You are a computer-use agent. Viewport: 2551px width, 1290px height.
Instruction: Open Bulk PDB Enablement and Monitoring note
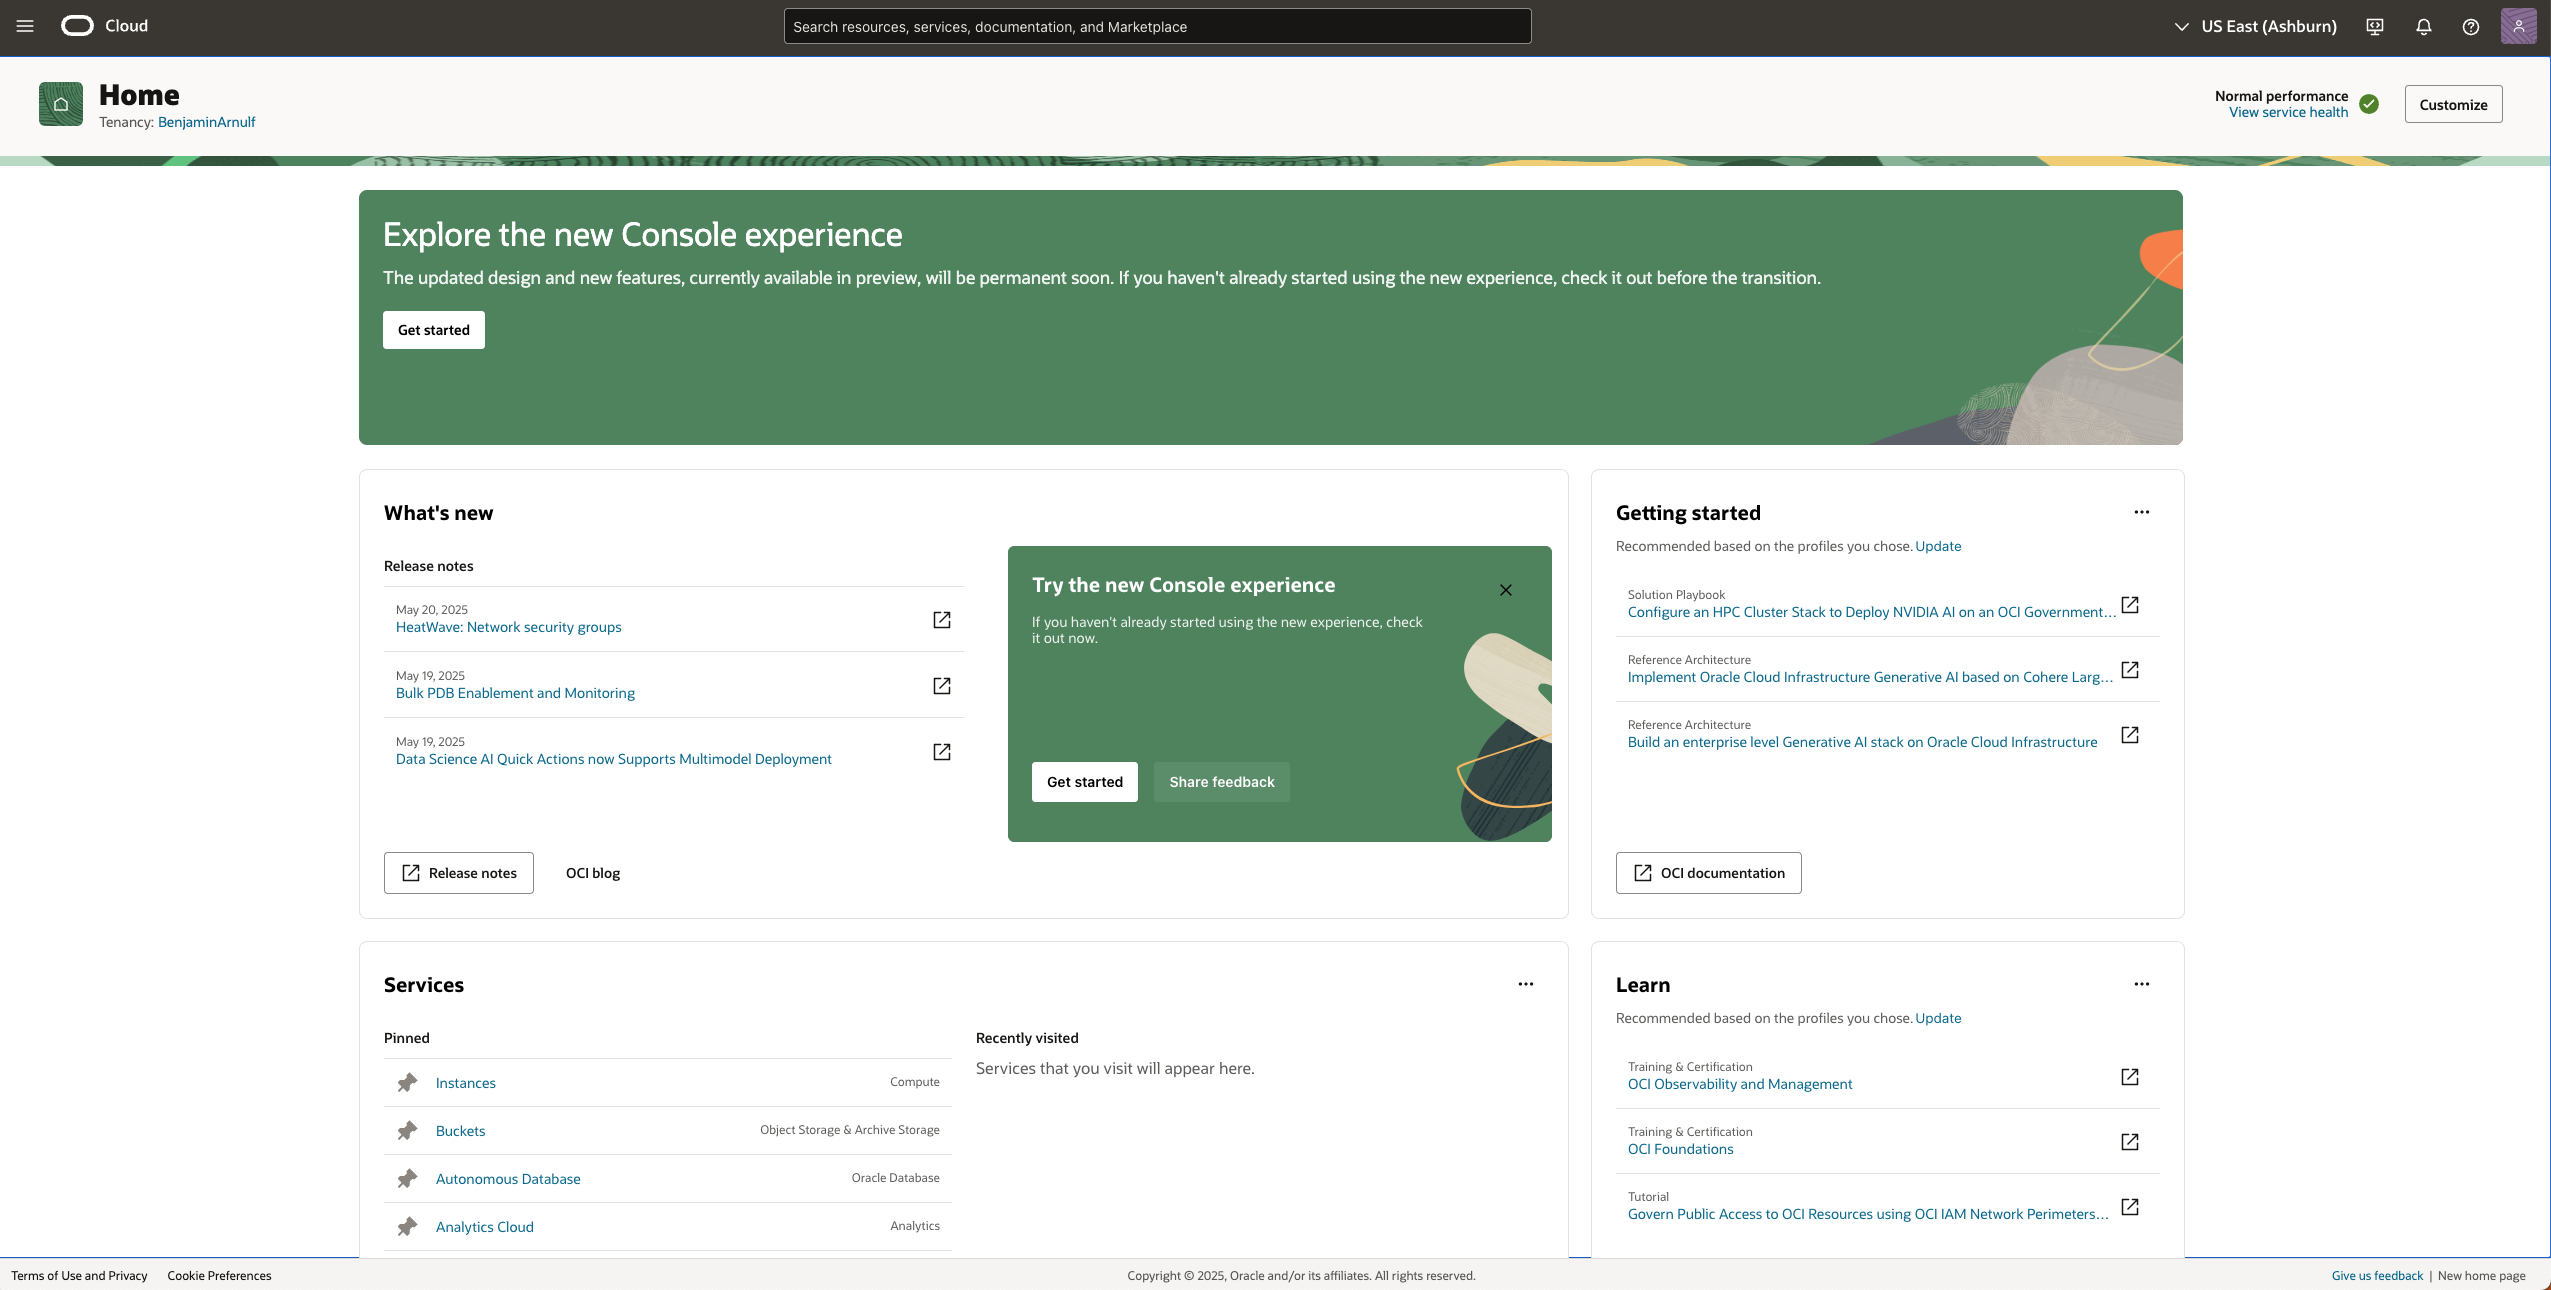click(x=515, y=693)
